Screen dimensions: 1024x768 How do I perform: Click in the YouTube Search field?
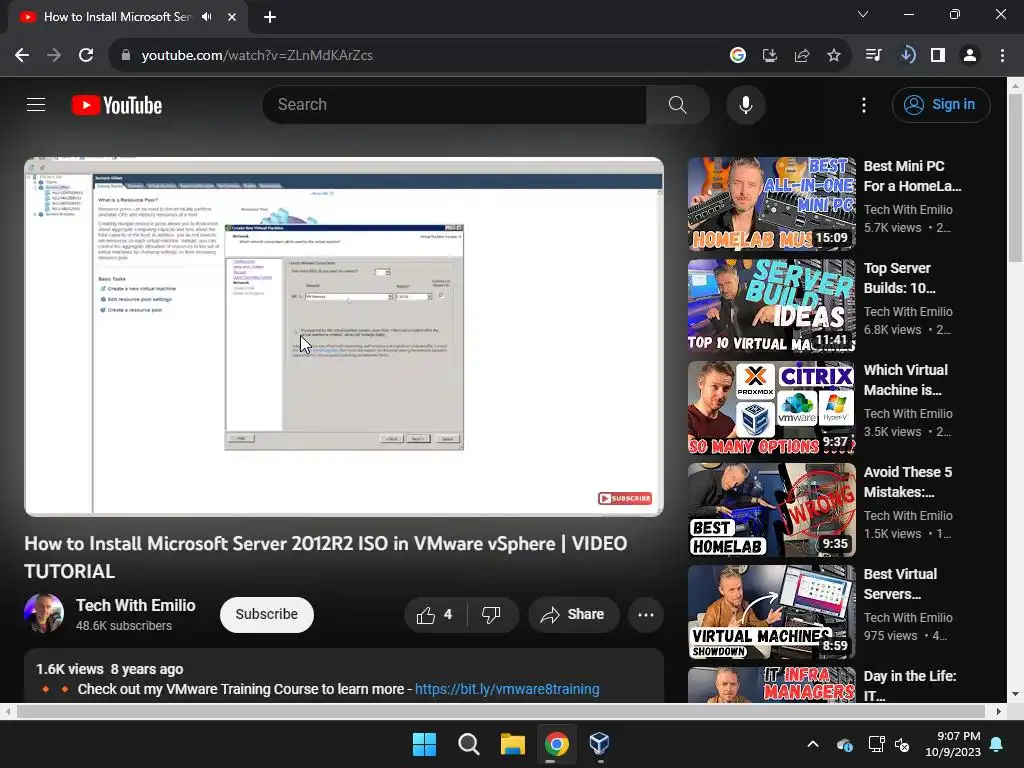(x=454, y=104)
